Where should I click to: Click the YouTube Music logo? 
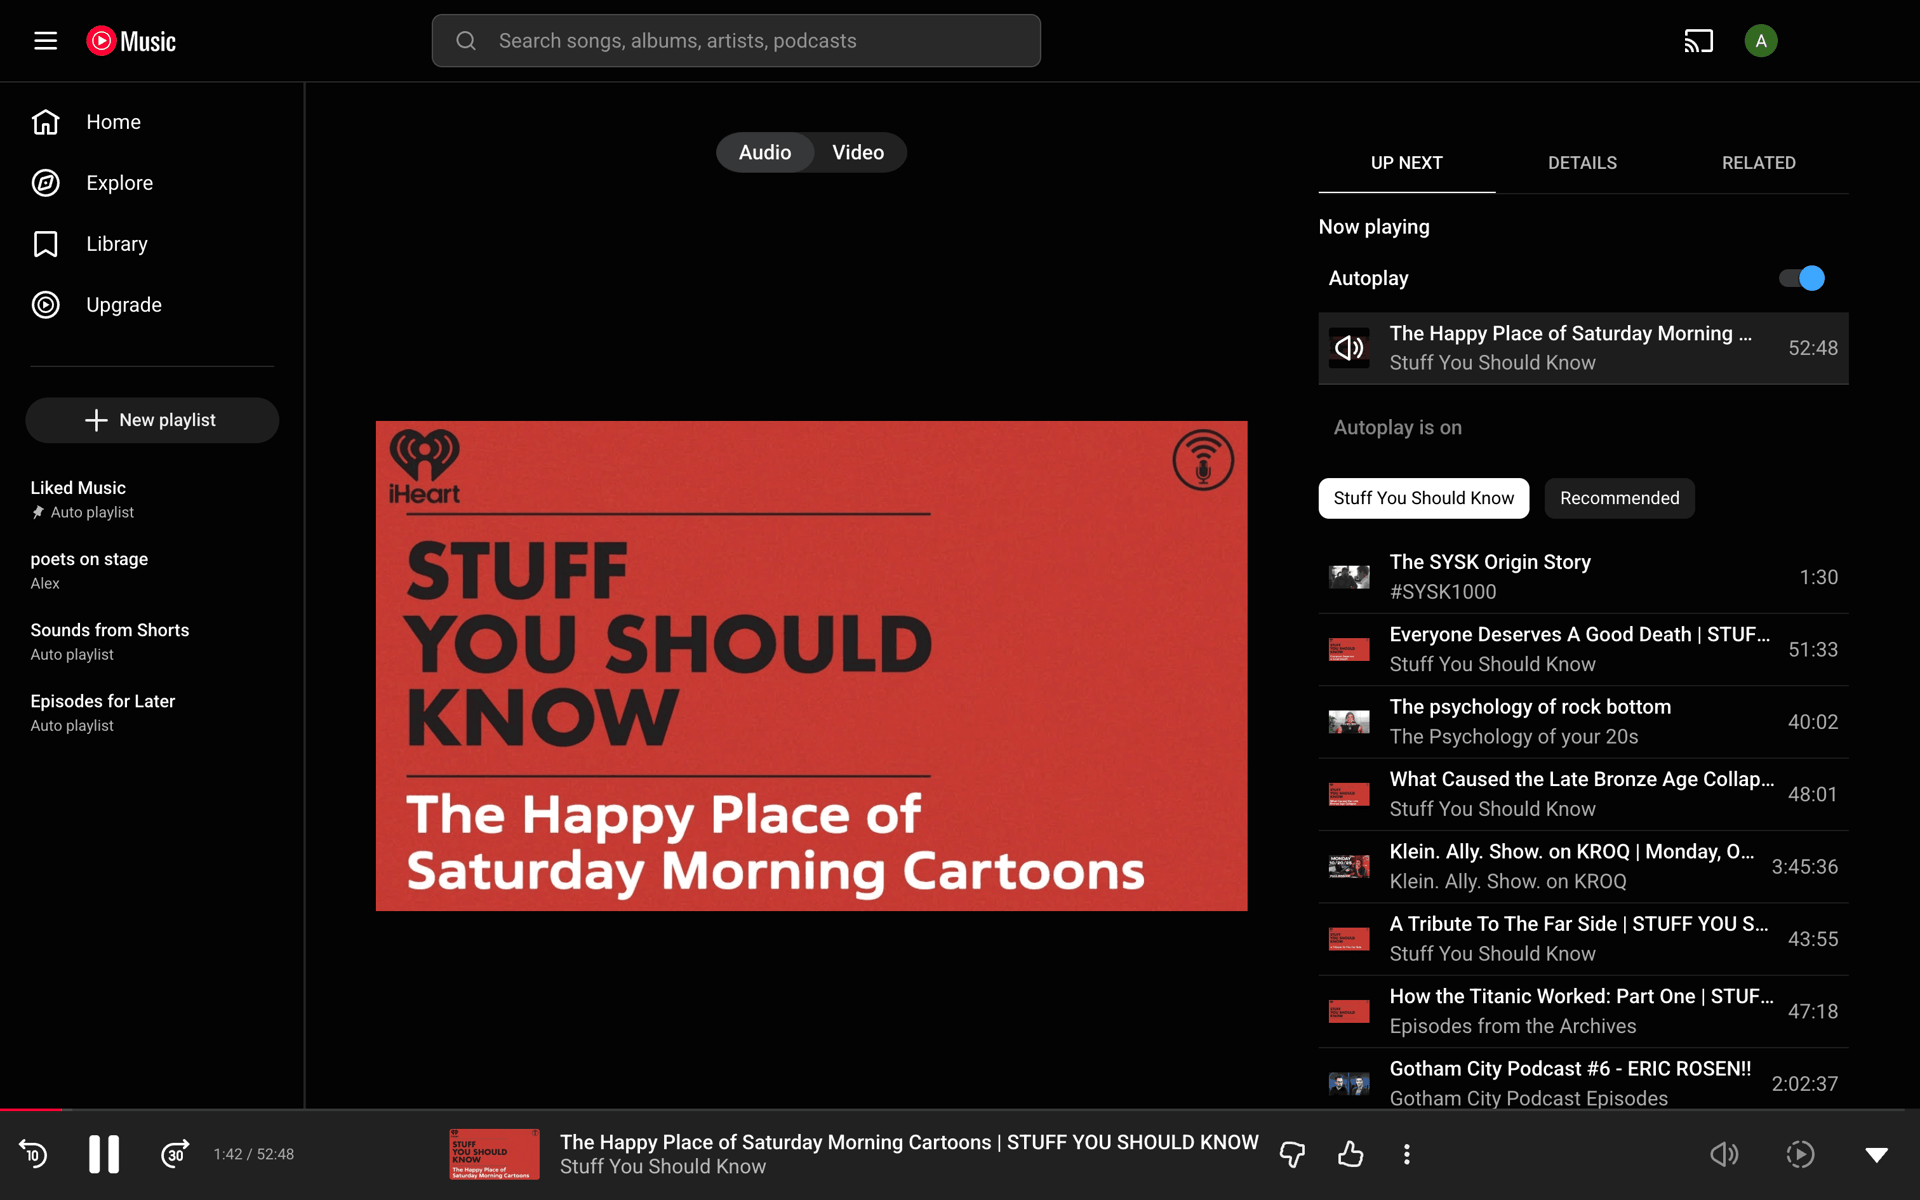click(x=131, y=41)
